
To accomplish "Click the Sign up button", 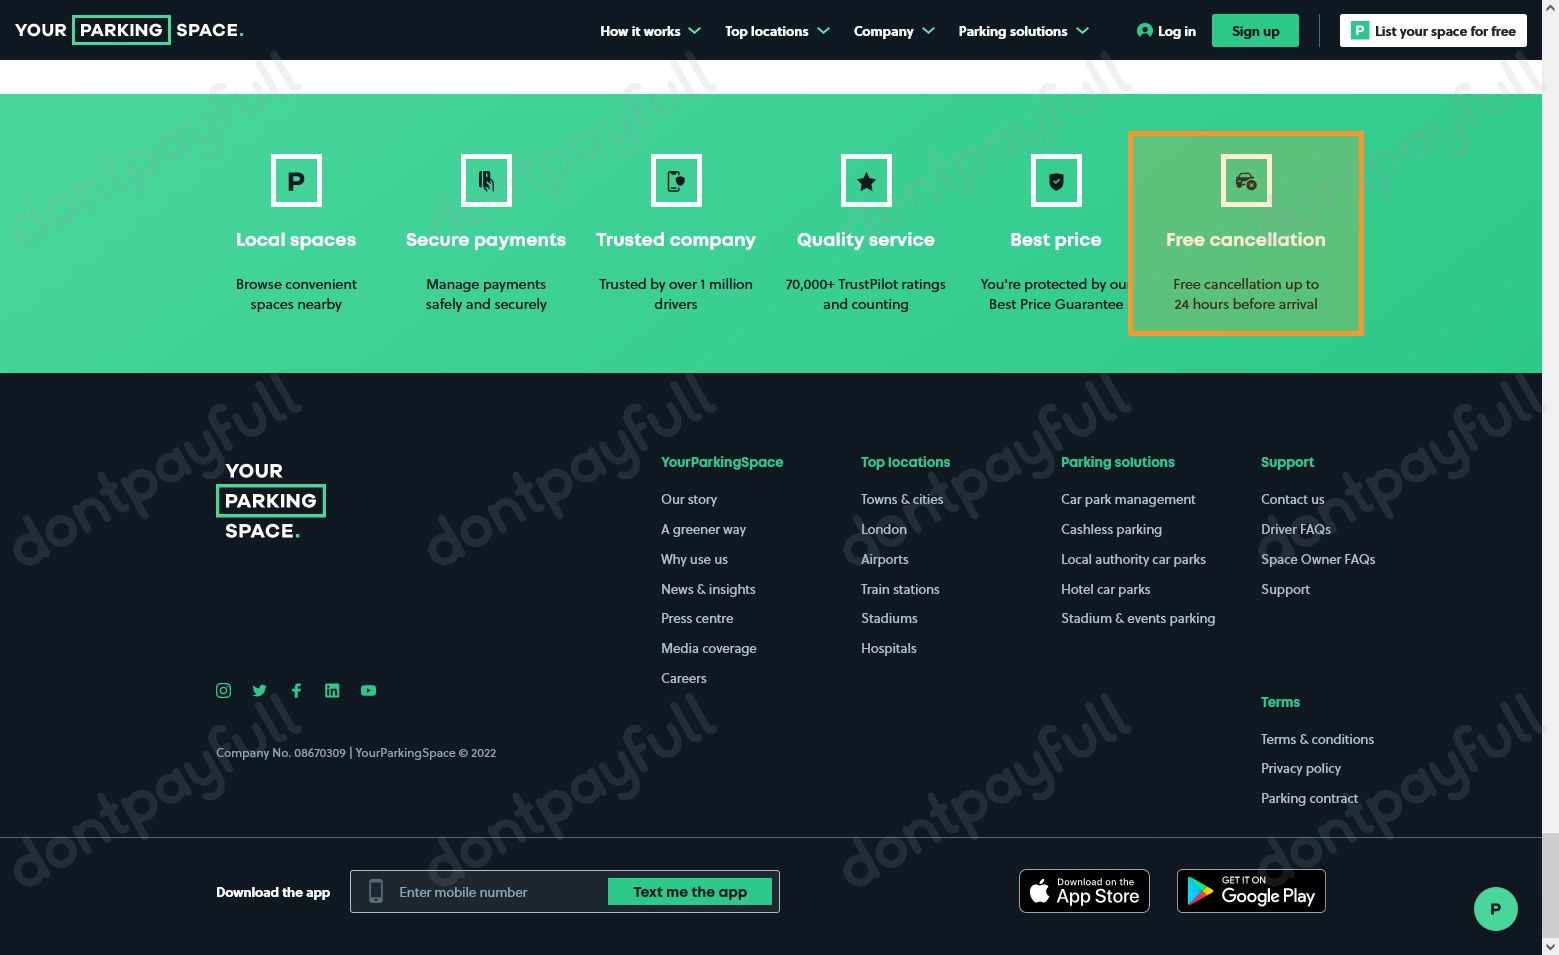I will [1255, 31].
